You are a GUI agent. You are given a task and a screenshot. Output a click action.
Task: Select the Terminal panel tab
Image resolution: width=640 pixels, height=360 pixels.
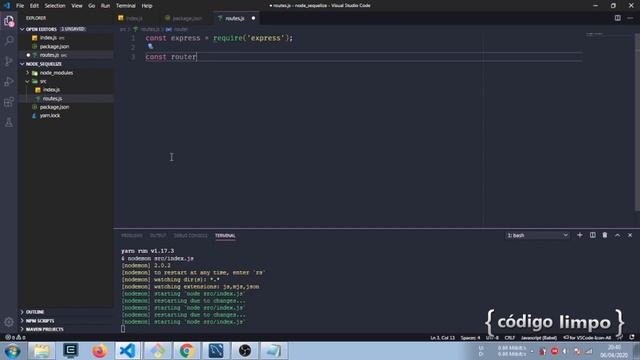225,236
